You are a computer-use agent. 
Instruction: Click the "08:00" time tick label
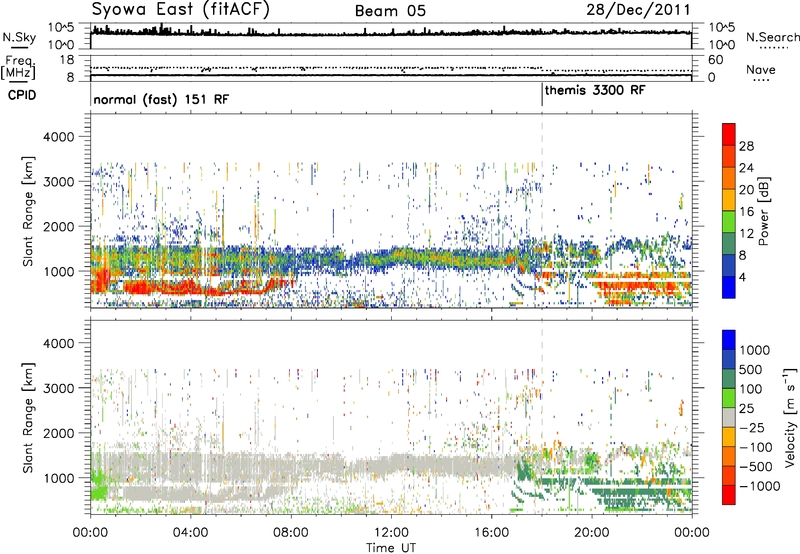(x=290, y=533)
